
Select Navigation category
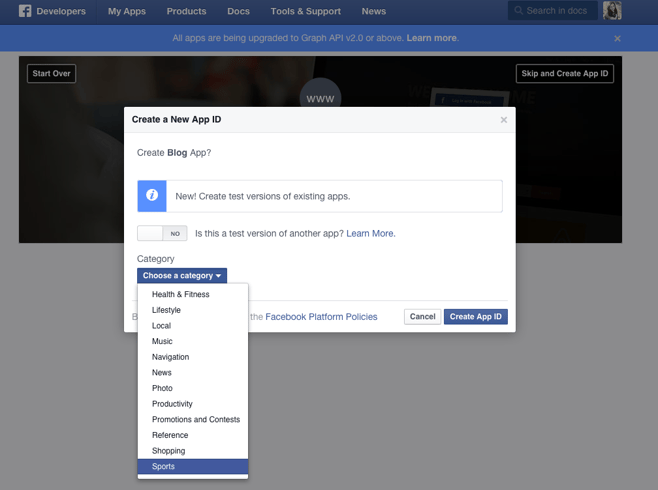193,357
